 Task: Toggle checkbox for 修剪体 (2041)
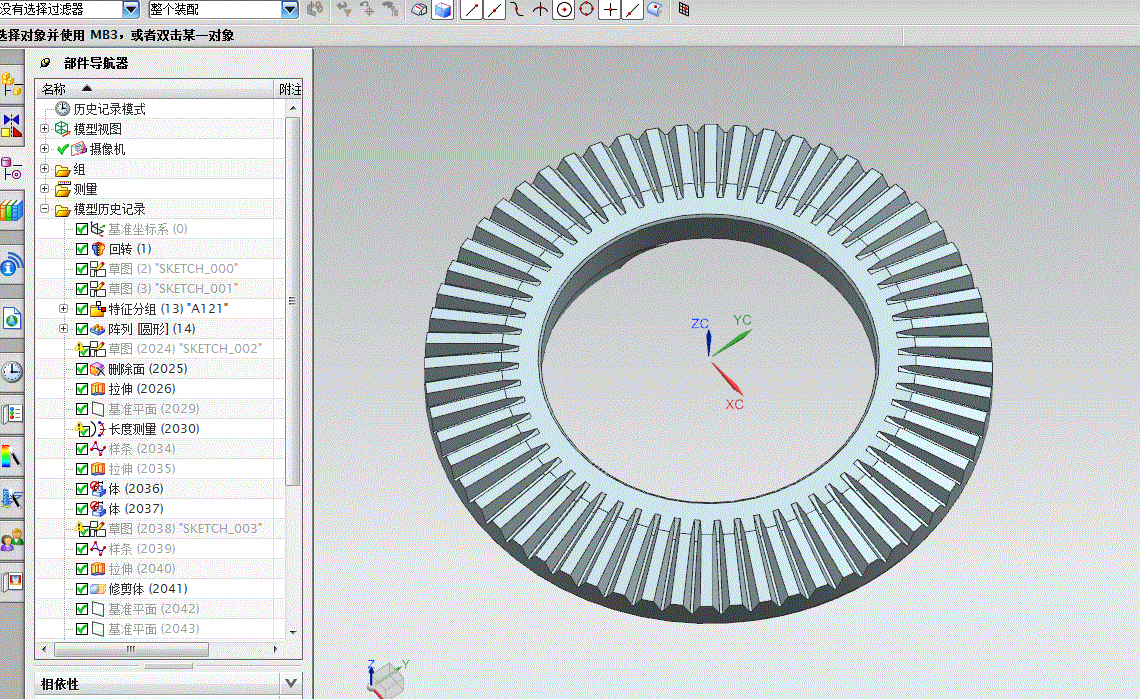click(82, 589)
